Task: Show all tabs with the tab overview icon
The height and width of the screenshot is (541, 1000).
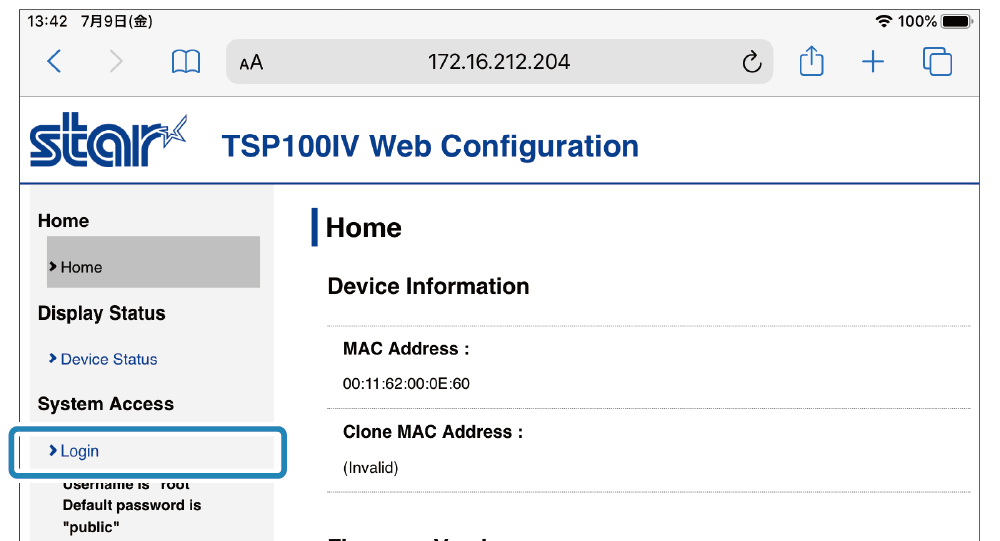Action: tap(937, 62)
